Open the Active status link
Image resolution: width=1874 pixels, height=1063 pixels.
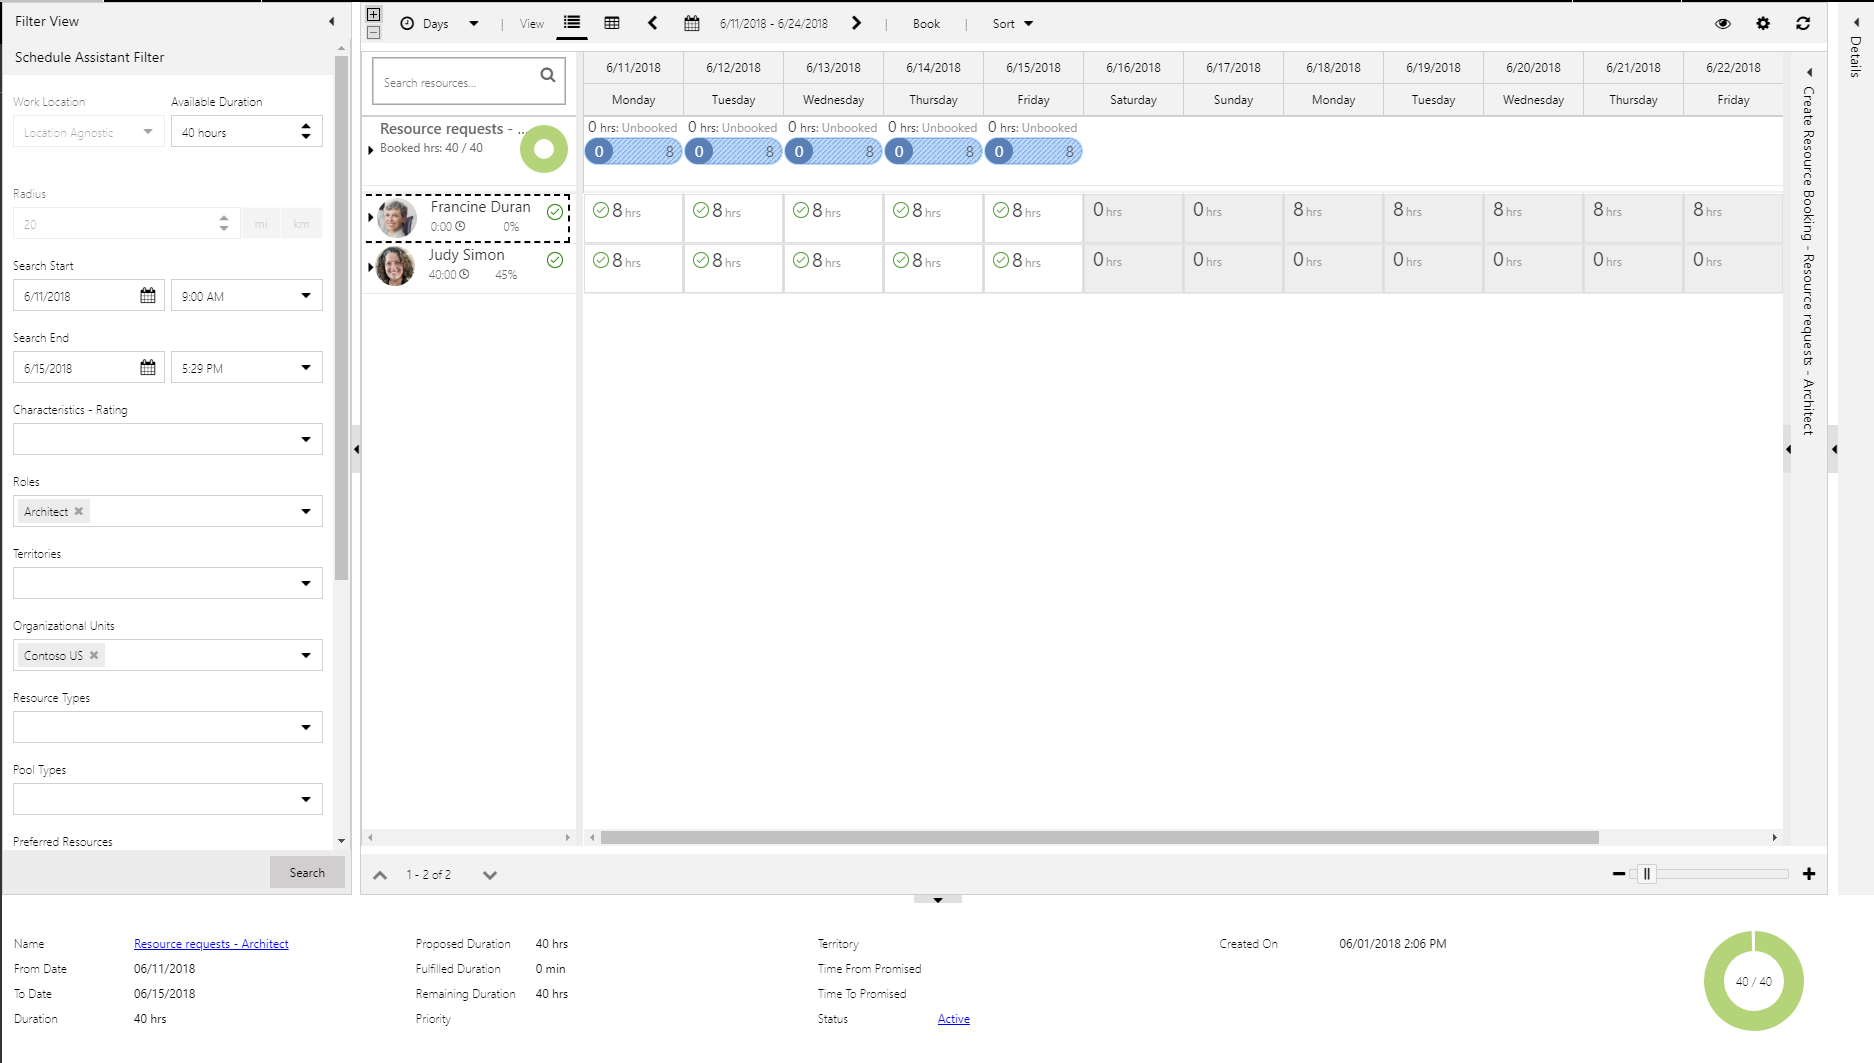954,1019
